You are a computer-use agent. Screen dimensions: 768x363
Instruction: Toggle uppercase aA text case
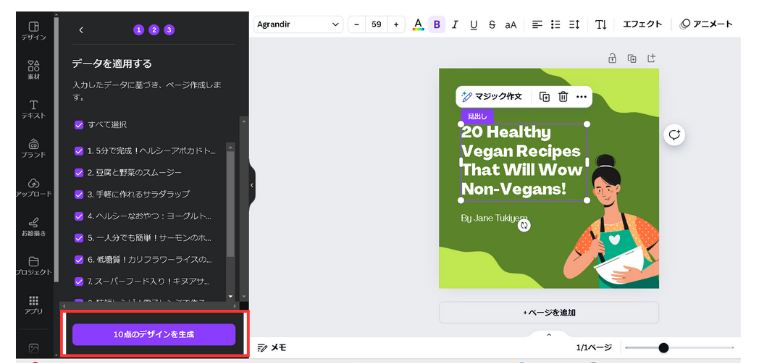[510, 24]
